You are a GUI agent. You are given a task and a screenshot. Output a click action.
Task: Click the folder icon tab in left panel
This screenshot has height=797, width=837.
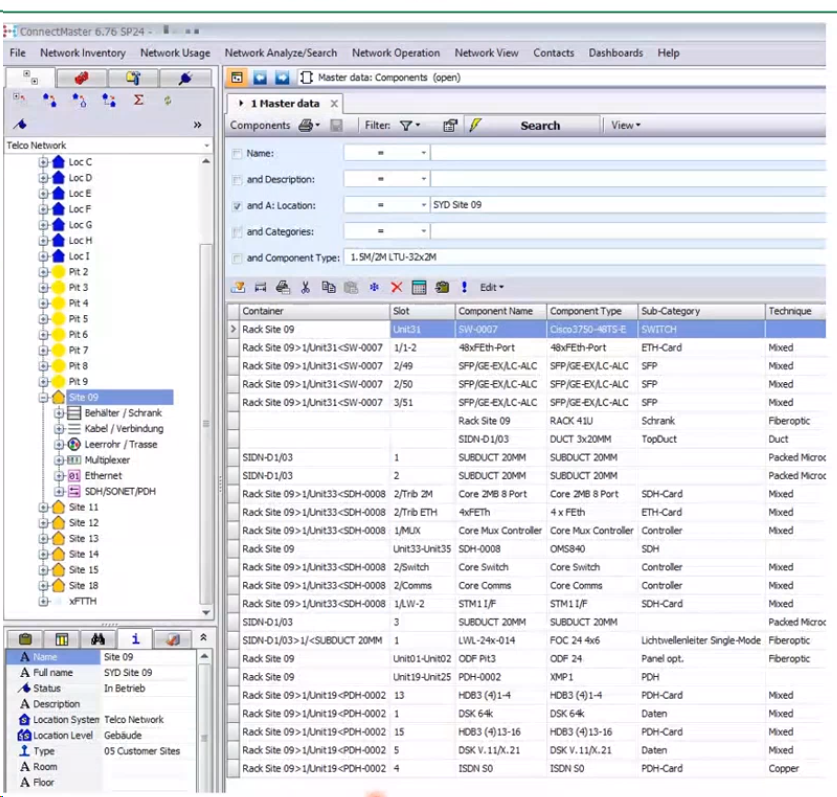coord(133,78)
